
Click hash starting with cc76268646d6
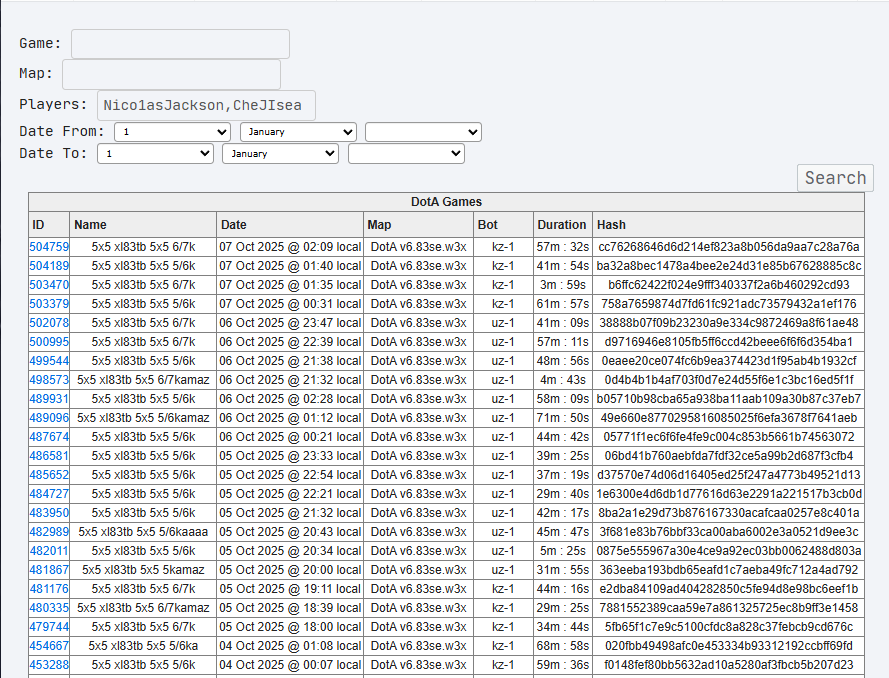point(729,247)
